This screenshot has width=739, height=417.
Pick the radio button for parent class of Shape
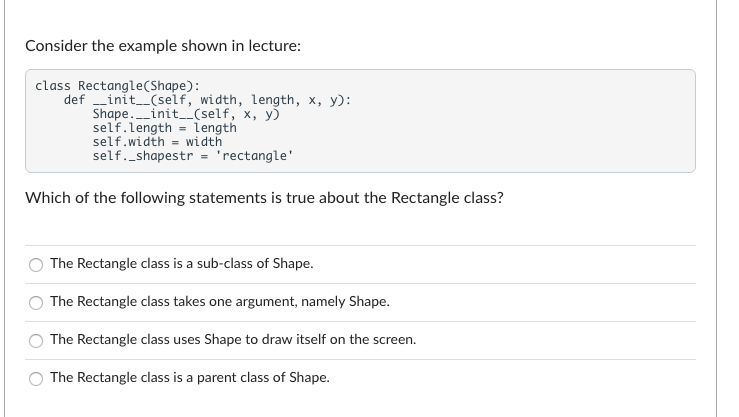point(36,379)
